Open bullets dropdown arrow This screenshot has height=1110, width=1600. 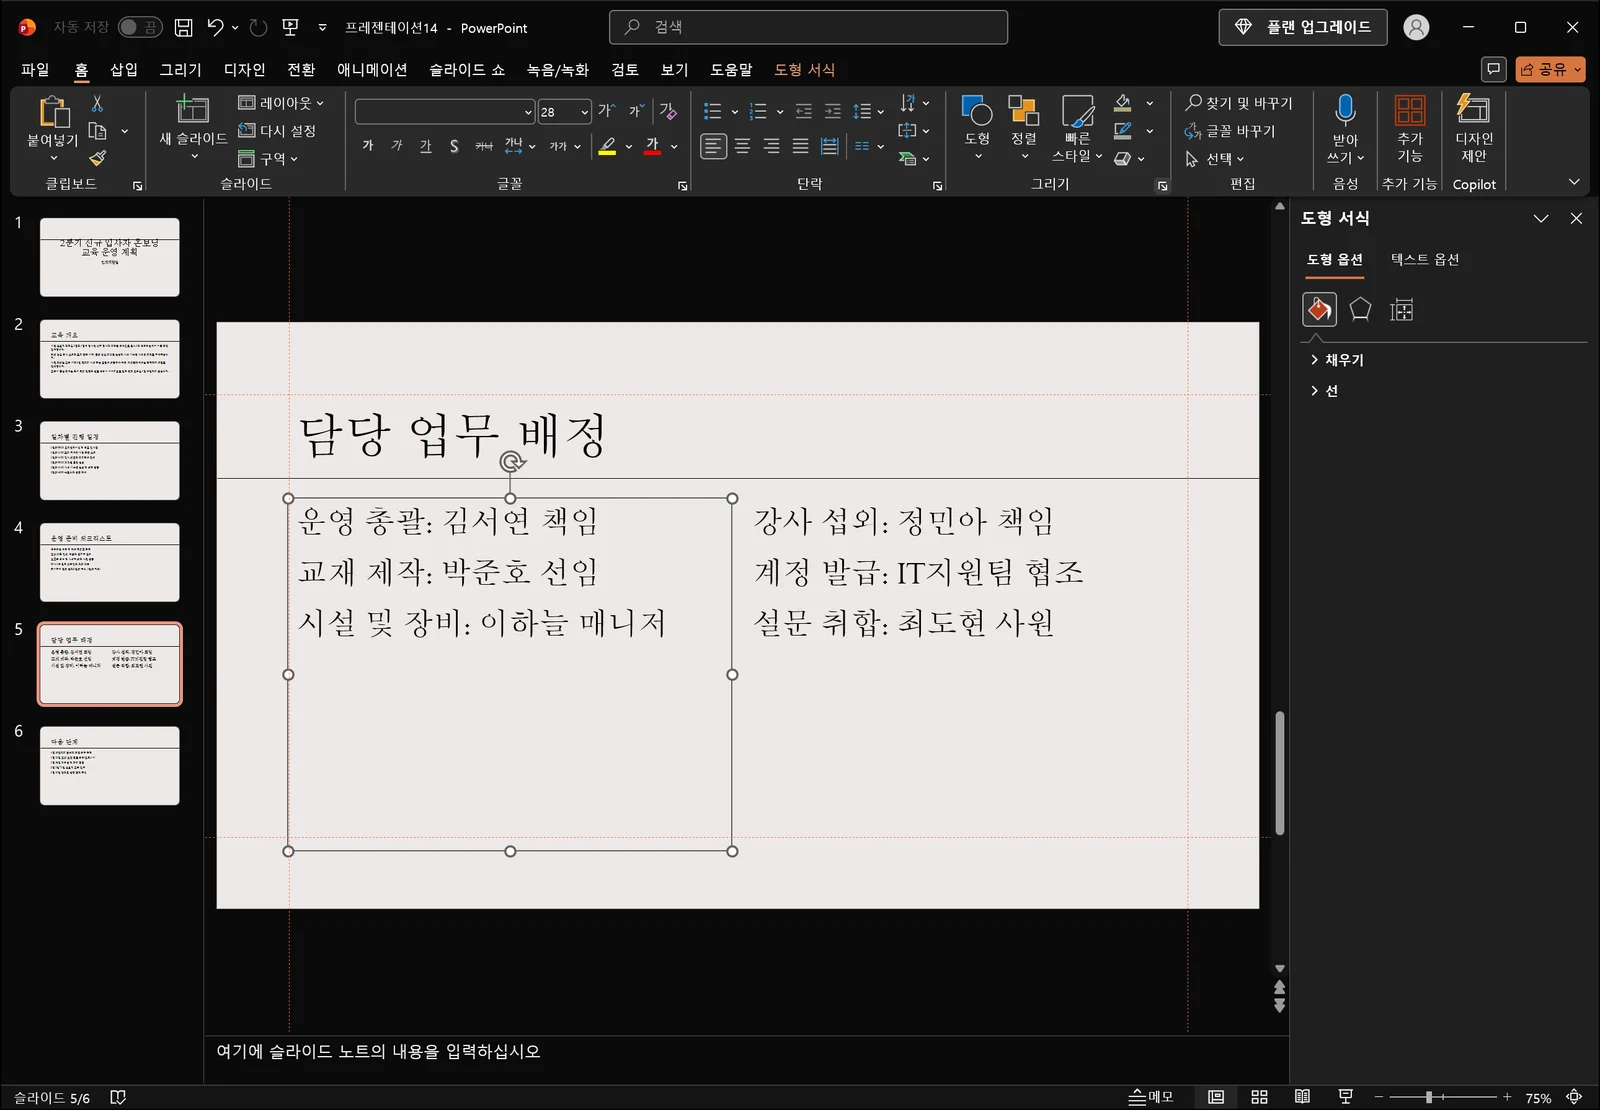point(735,112)
